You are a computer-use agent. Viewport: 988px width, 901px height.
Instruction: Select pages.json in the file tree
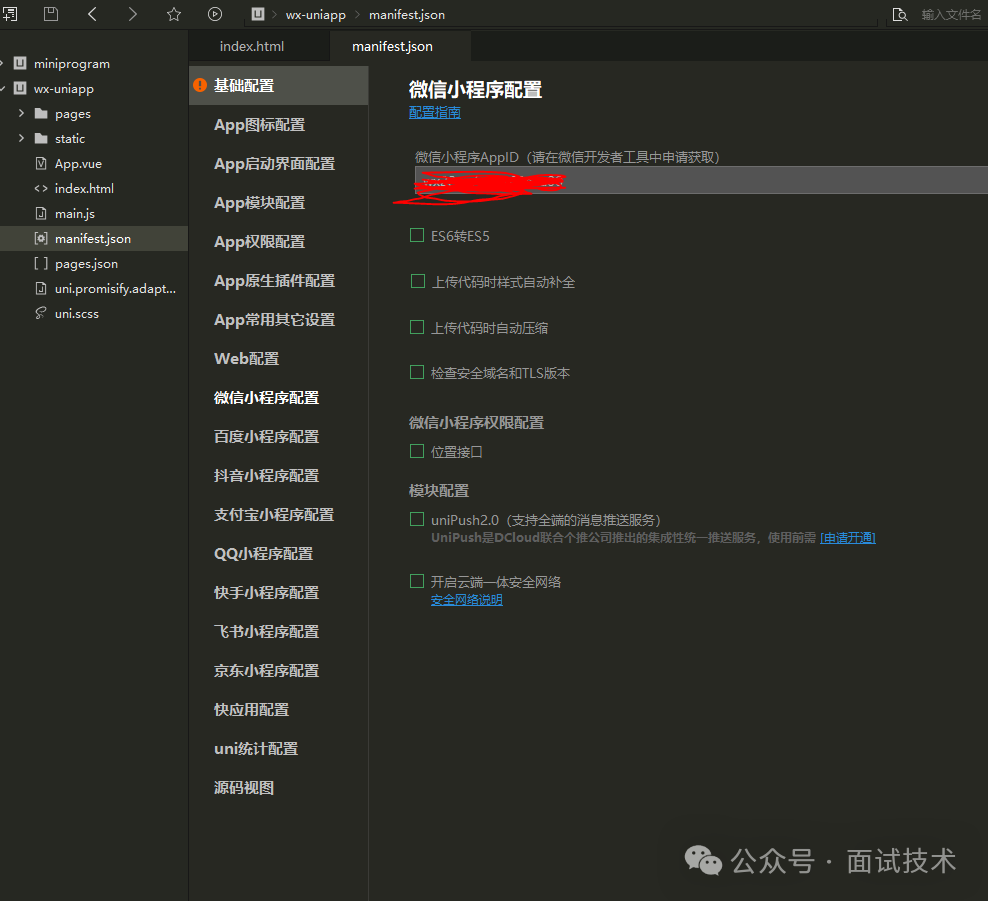click(x=86, y=263)
